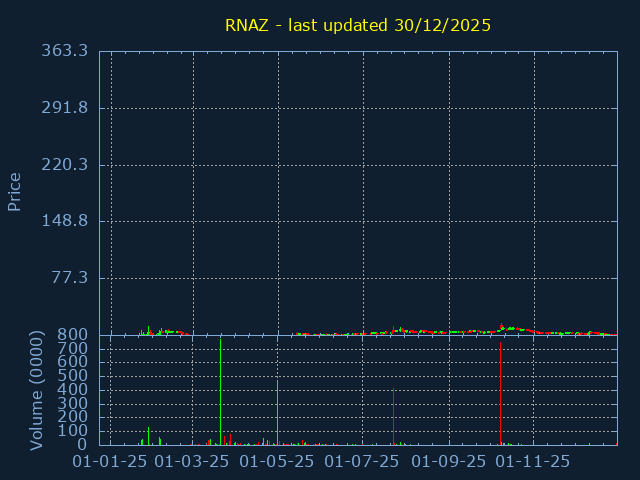Click the RNAZ chart title text

point(357,25)
